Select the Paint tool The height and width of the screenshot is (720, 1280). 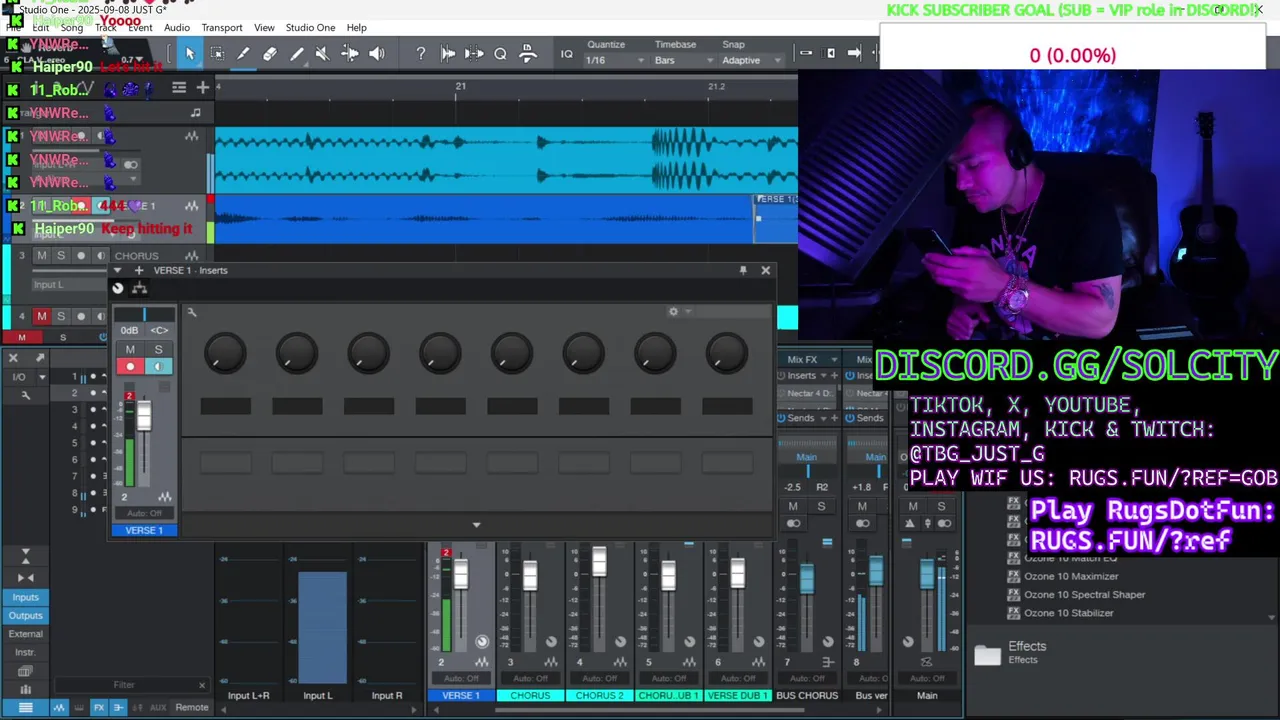296,54
